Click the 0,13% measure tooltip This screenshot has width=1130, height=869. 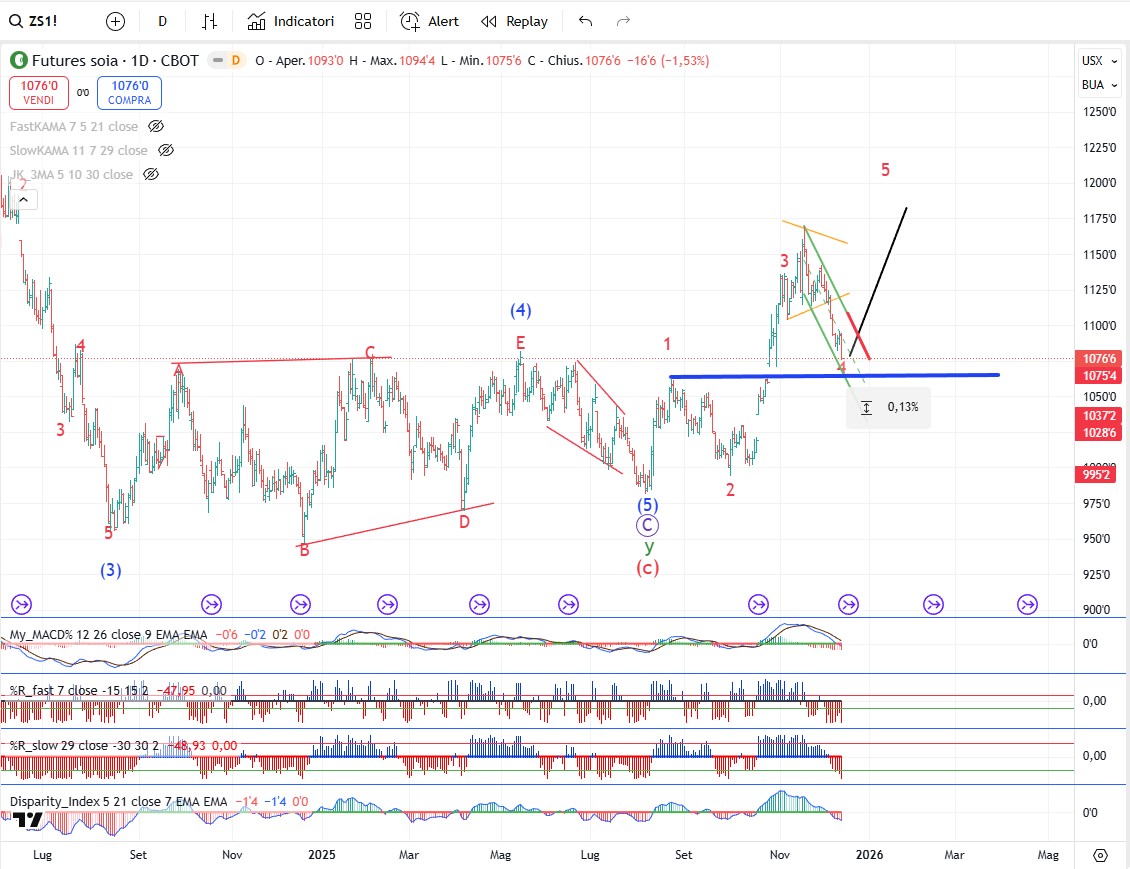(x=888, y=407)
